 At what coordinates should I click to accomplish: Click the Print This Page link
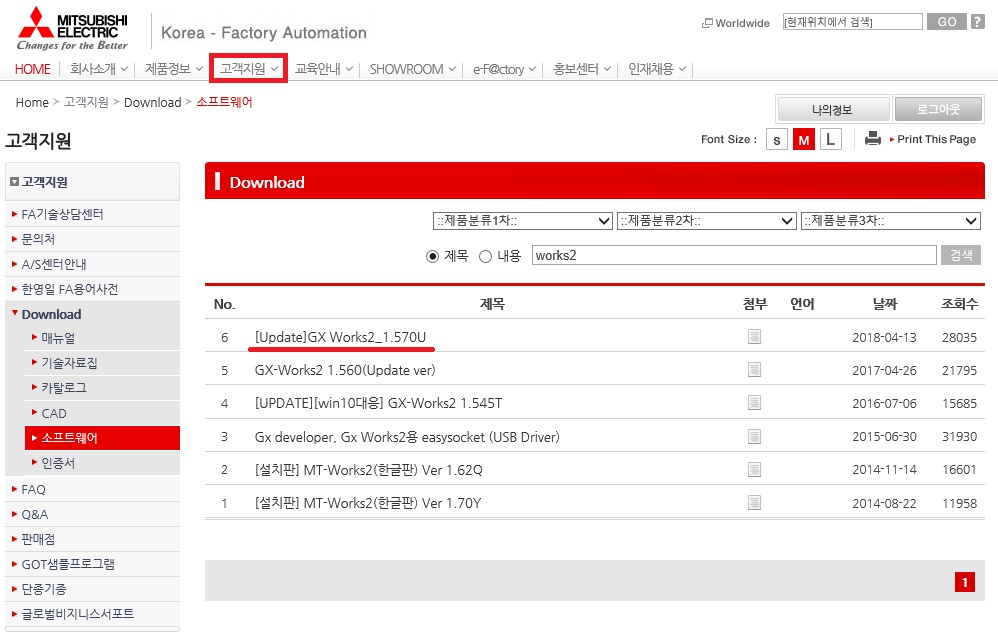point(936,139)
